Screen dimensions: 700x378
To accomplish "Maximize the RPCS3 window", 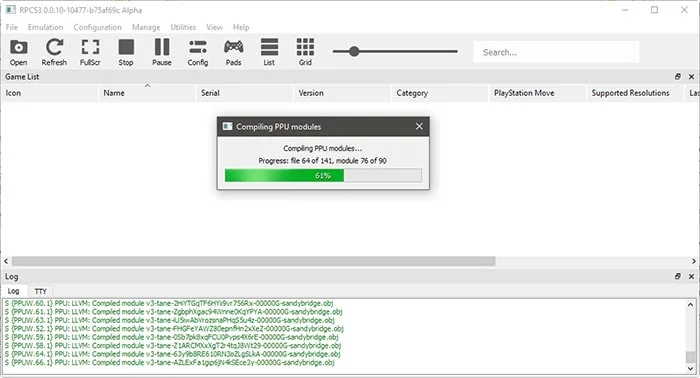I will (x=654, y=10).
